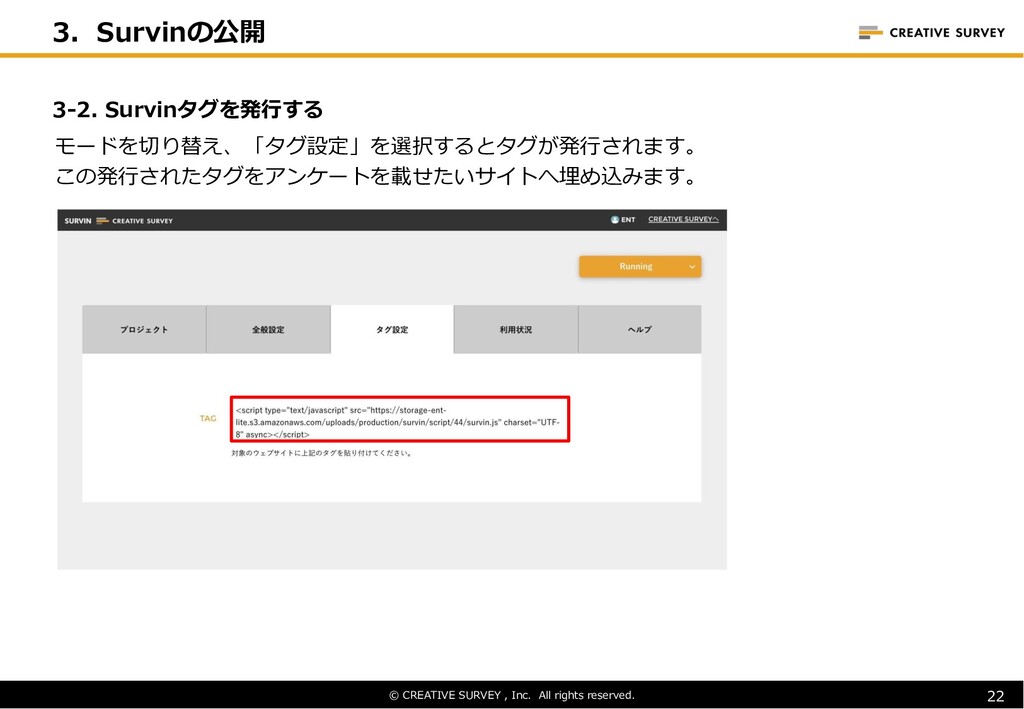Click the Creative Survey logo icon top right
Screen dimensions: 1024x709
[x=871, y=32]
